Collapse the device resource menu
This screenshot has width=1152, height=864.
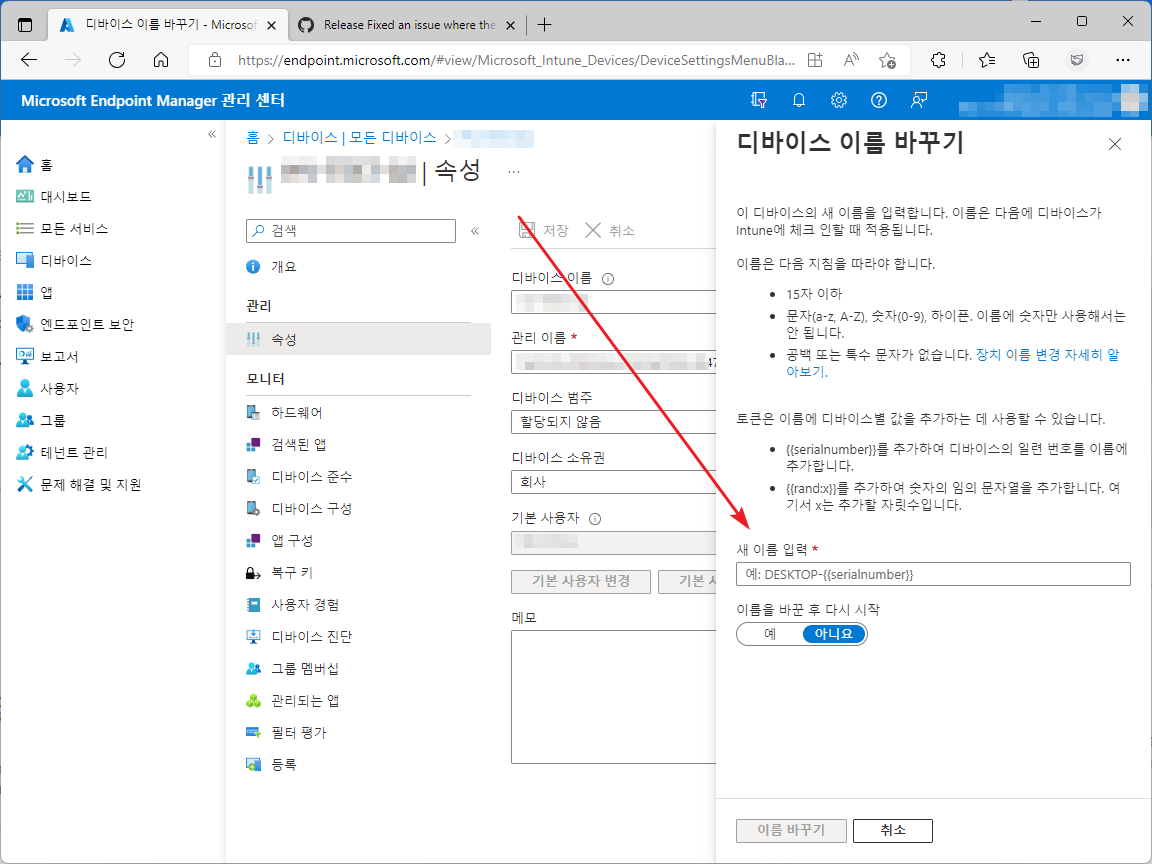point(475,231)
